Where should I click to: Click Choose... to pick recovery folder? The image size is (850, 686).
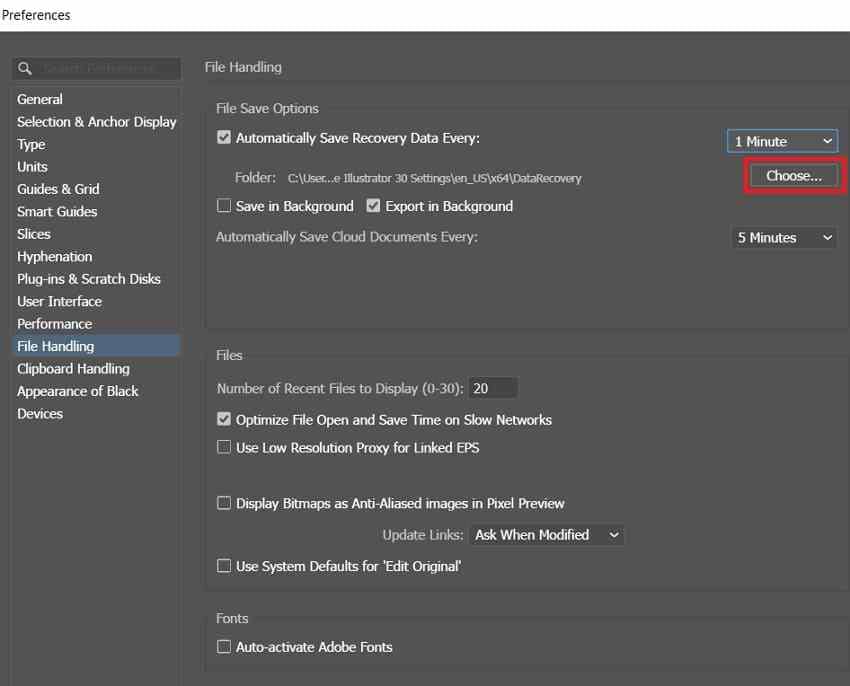pyautogui.click(x=794, y=176)
